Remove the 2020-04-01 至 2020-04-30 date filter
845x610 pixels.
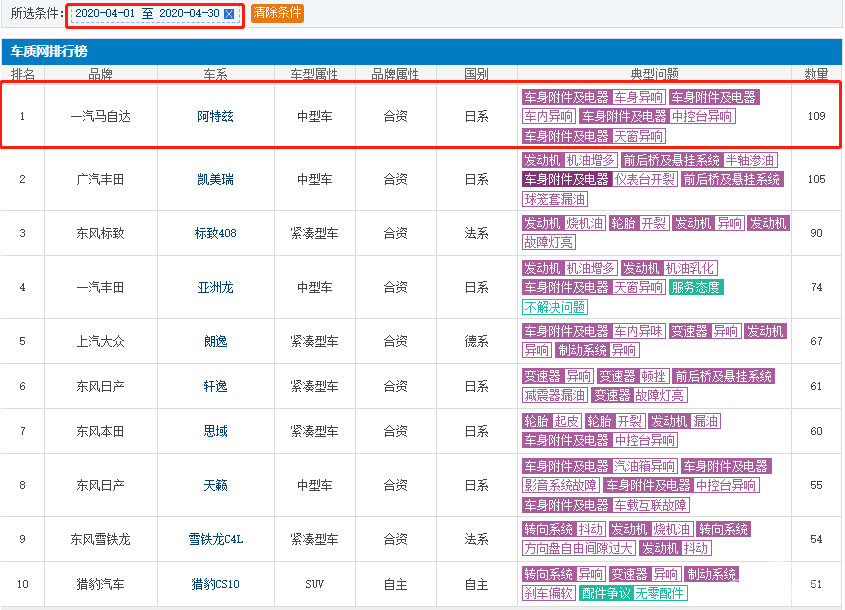(229, 14)
